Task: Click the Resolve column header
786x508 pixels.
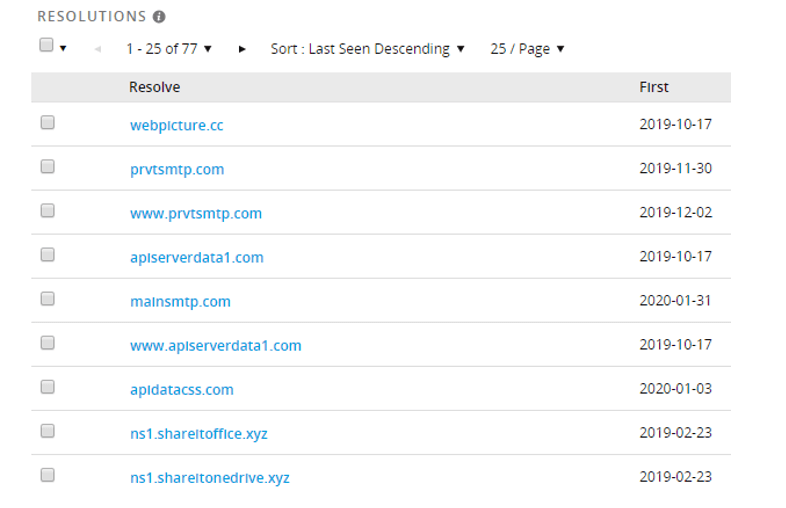Action: click(154, 87)
